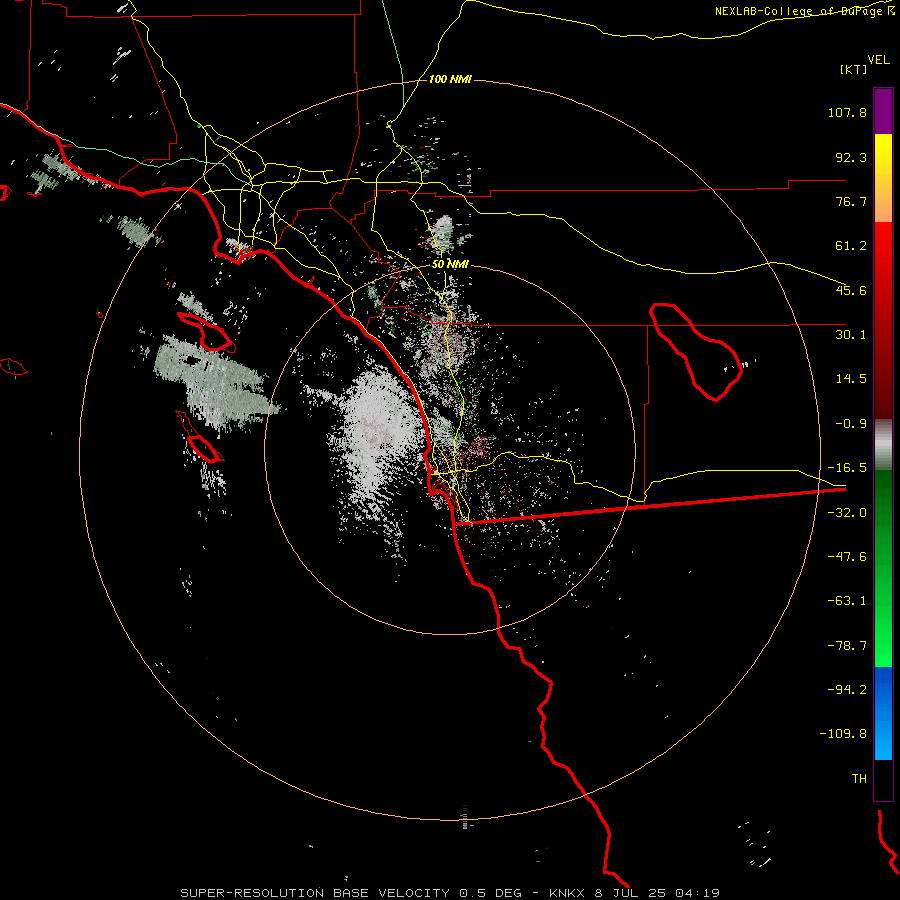Click the VEL legend title

878,59
